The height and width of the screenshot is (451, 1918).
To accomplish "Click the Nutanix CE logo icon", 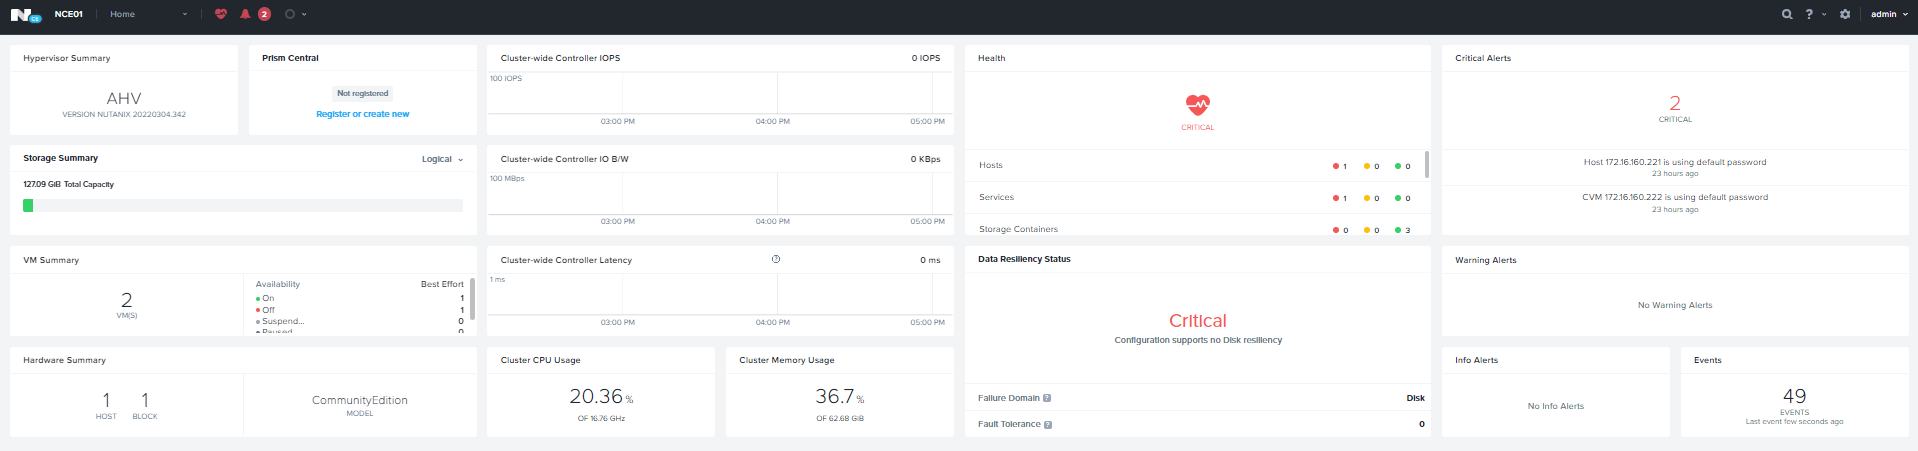I will click(25, 15).
